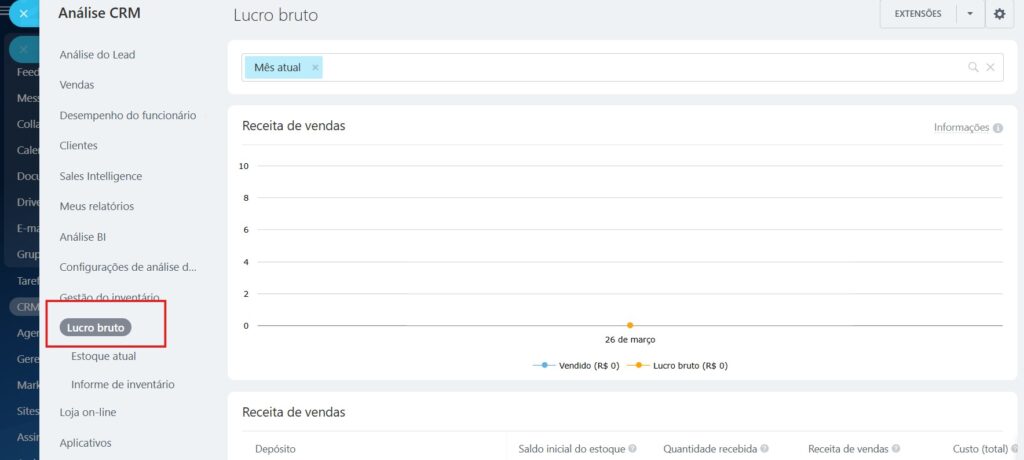
Task: Open Configurações de análise section
Action: (x=128, y=267)
